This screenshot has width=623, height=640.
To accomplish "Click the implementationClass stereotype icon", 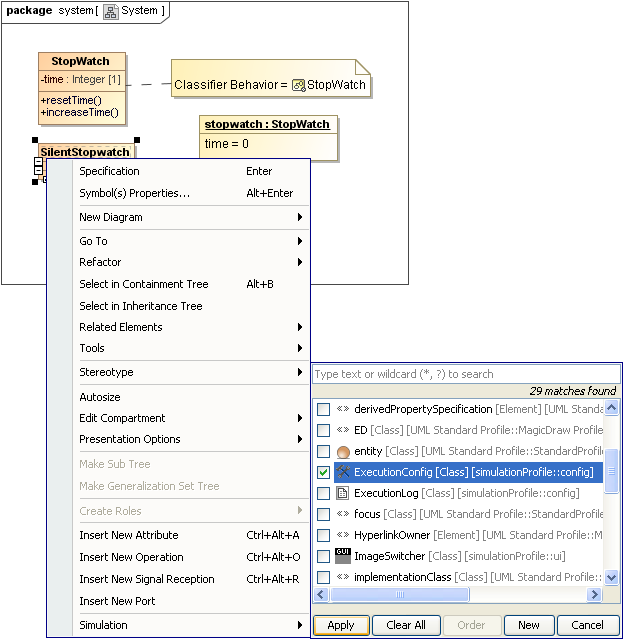I will coord(343,577).
